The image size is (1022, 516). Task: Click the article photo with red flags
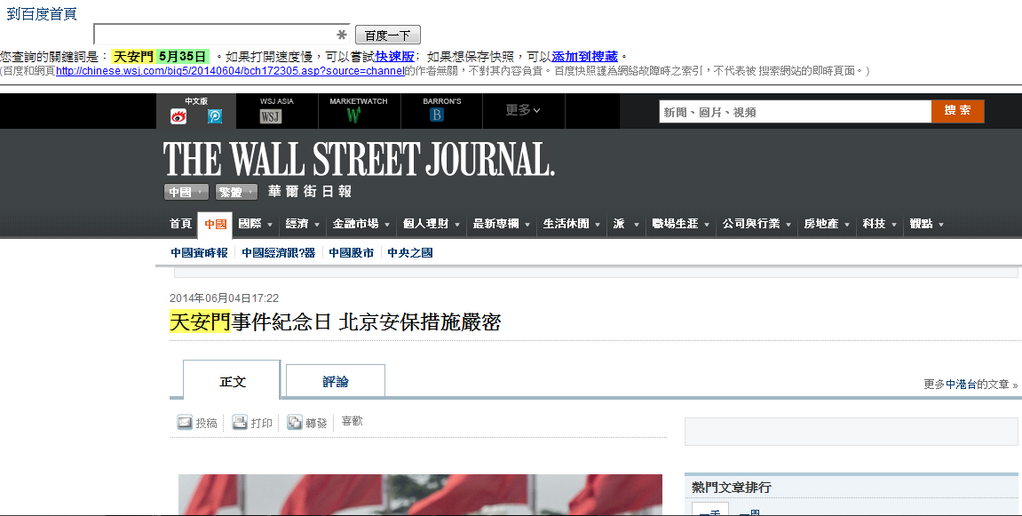pos(420,494)
